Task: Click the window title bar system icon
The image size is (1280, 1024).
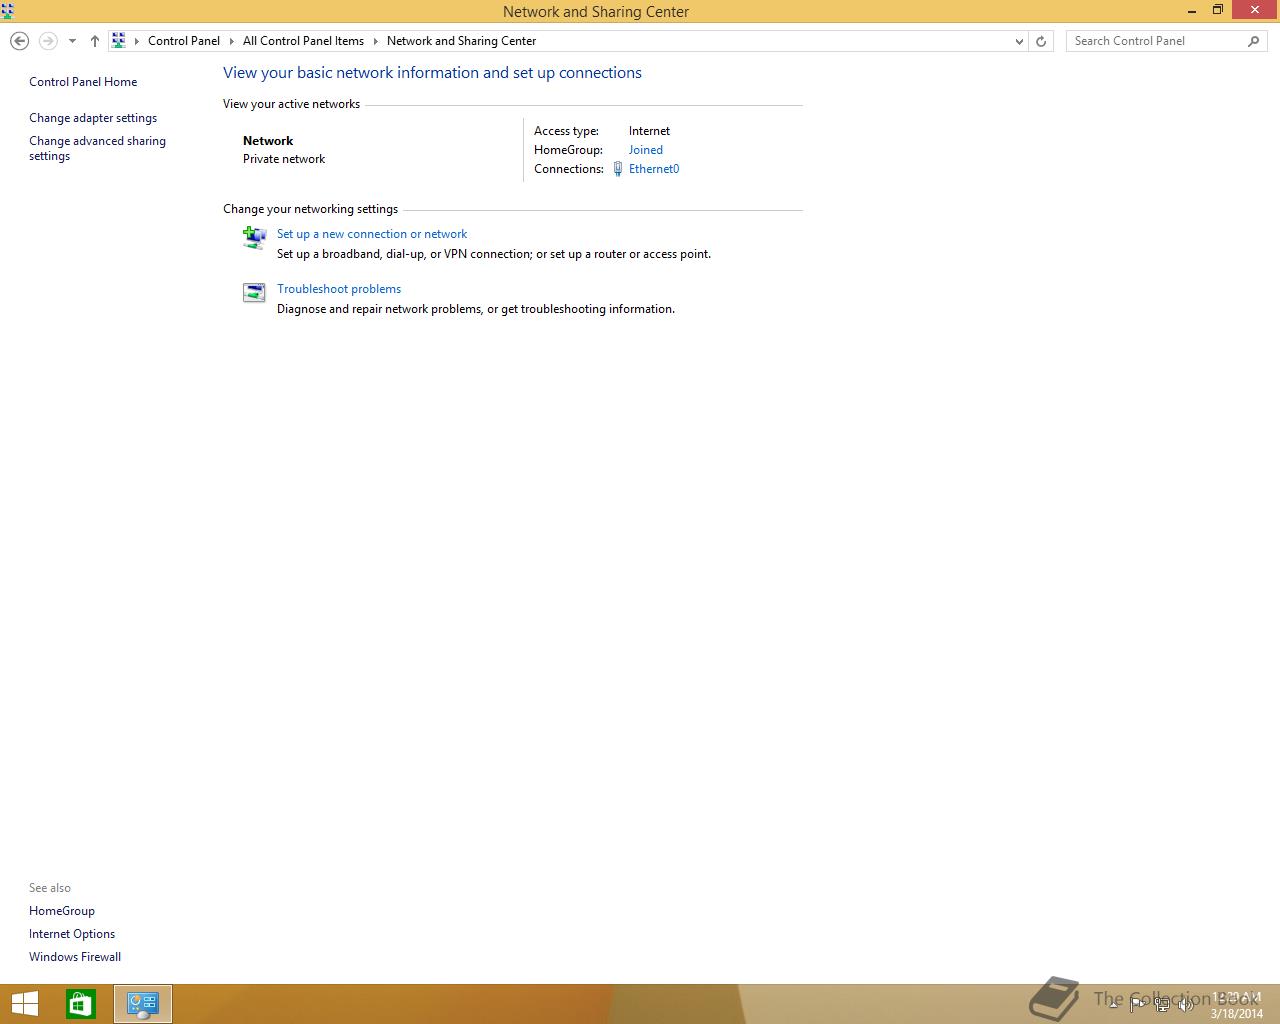Action: coord(8,11)
